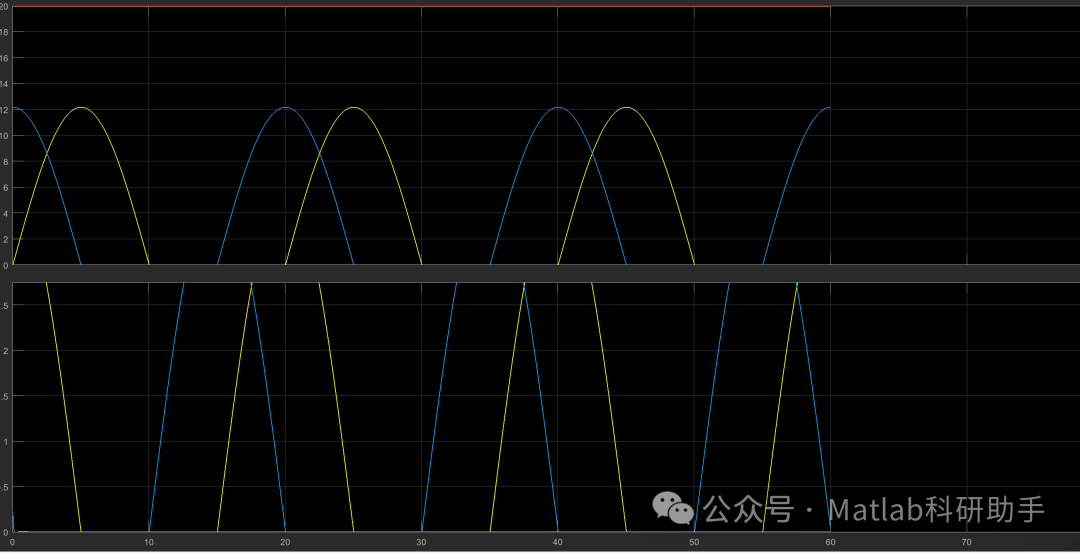Click the x-axis tick label "10"

coord(148,543)
